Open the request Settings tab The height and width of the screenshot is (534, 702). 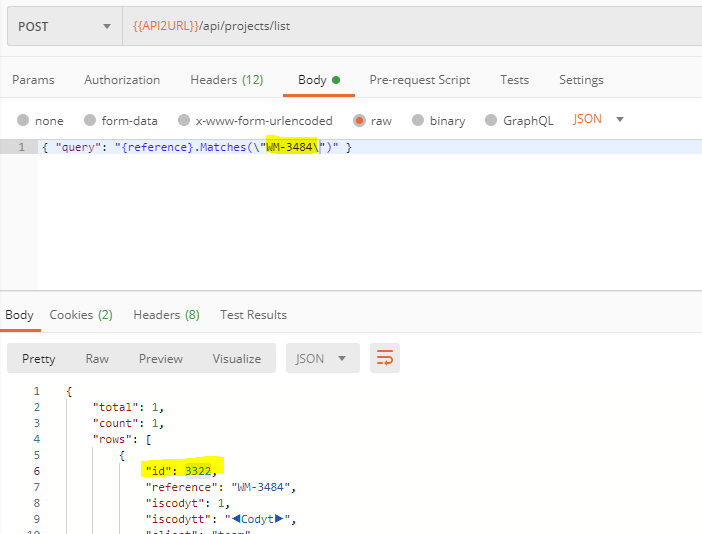click(581, 80)
